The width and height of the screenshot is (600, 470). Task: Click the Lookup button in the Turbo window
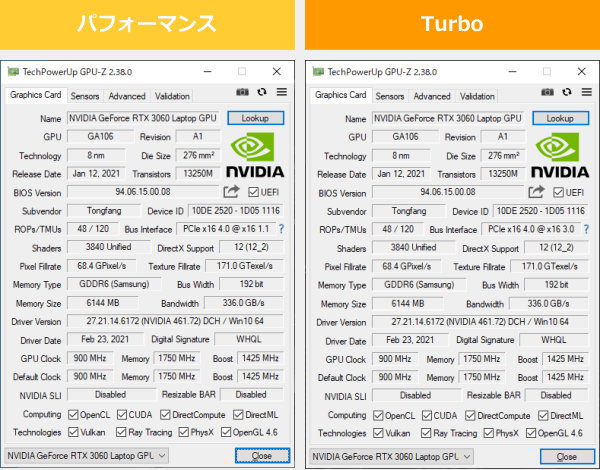(x=561, y=118)
